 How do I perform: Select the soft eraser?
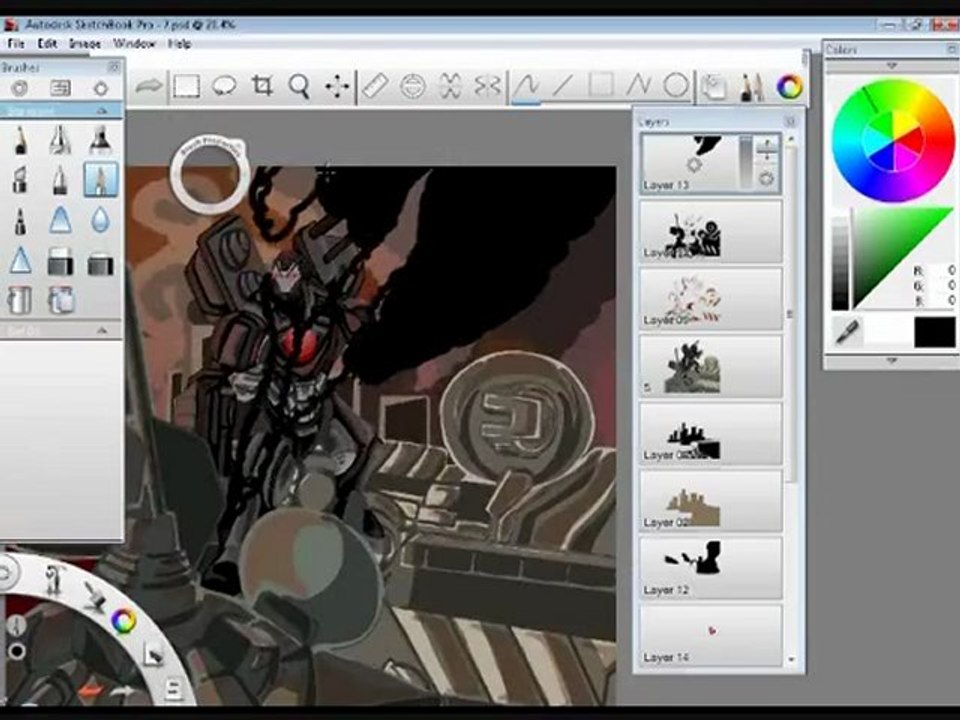100,263
